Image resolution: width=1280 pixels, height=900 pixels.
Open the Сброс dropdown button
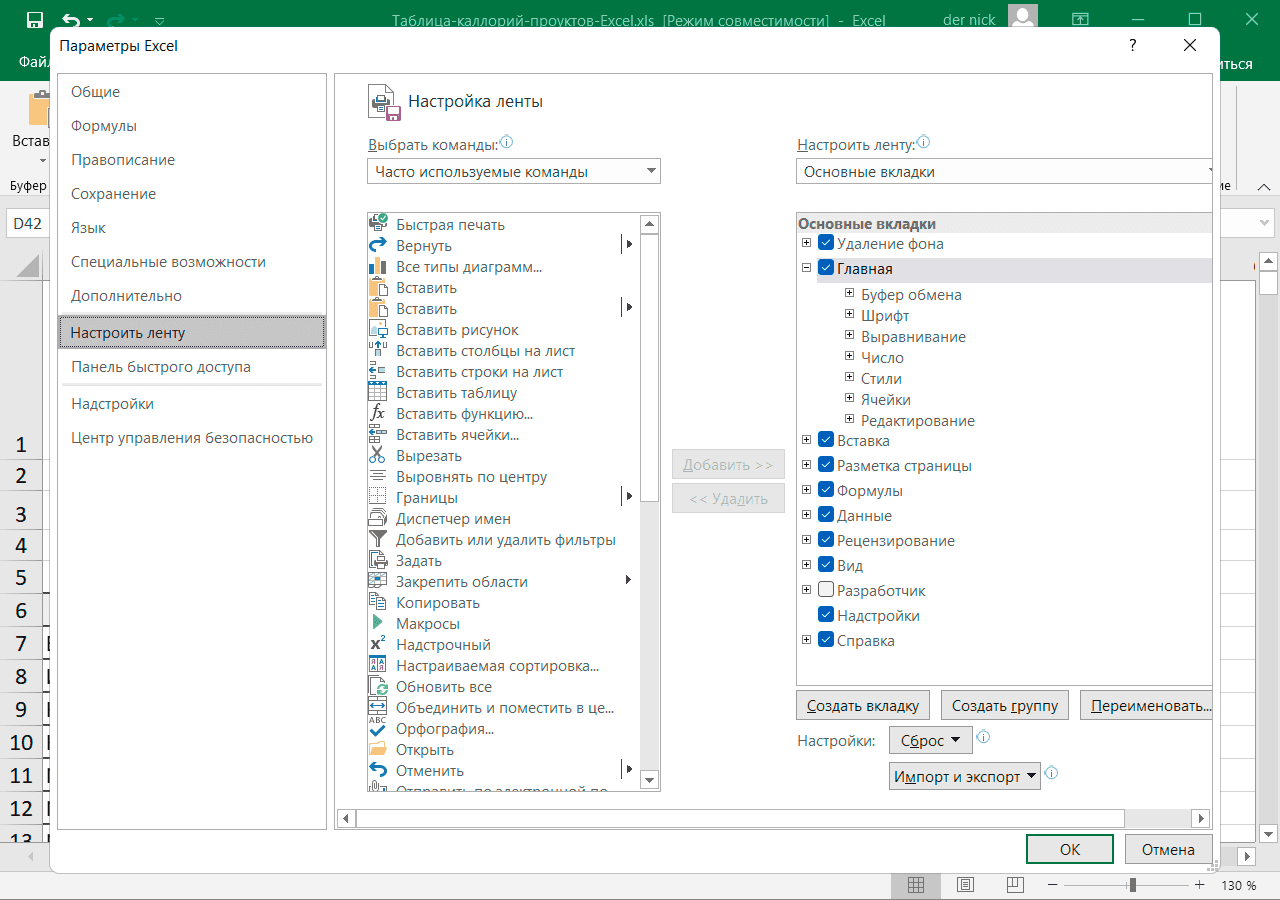tap(930, 741)
